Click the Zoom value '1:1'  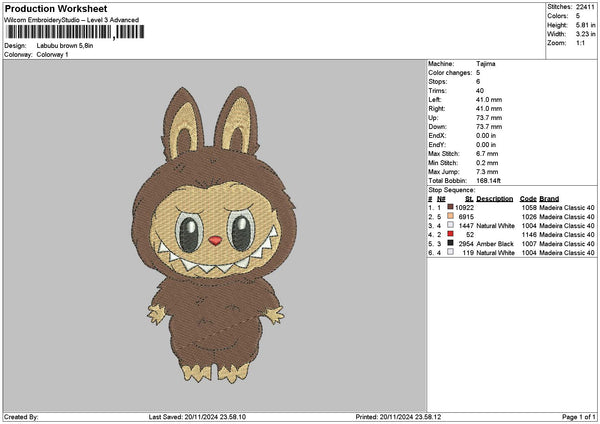(x=580, y=43)
